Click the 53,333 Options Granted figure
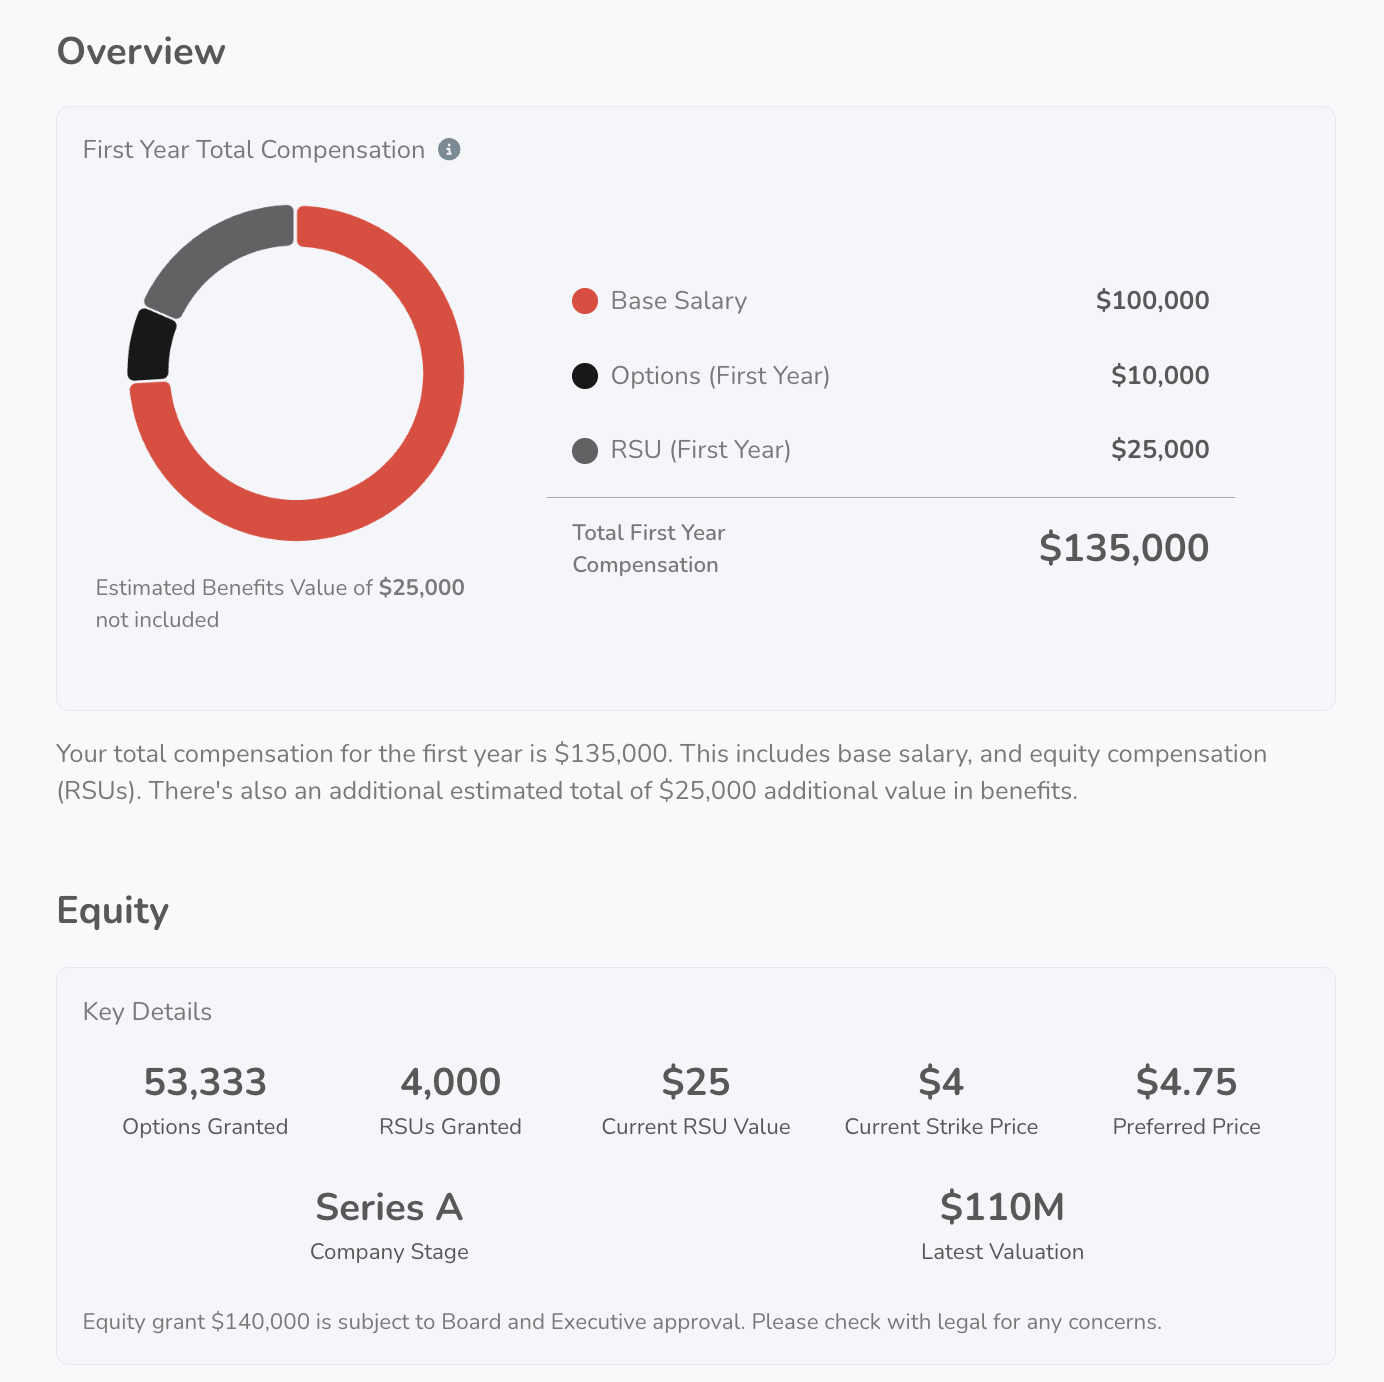Image resolution: width=1384 pixels, height=1382 pixels. pos(205,1082)
